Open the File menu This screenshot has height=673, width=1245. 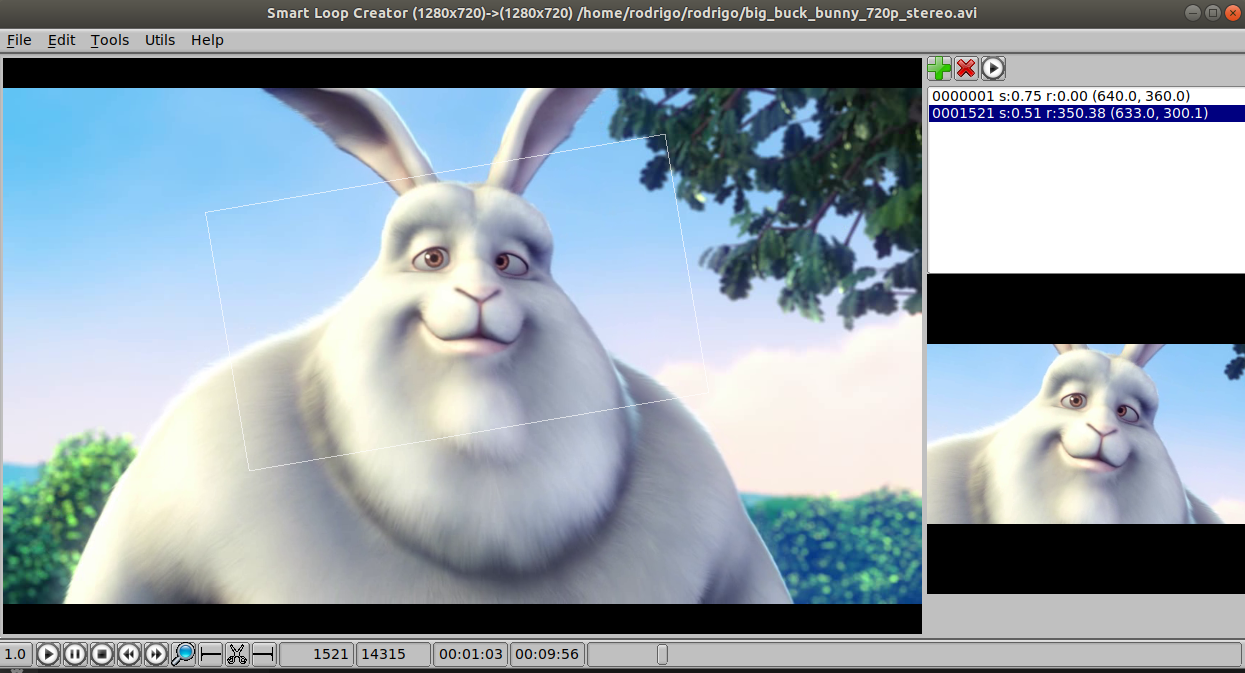[19, 40]
